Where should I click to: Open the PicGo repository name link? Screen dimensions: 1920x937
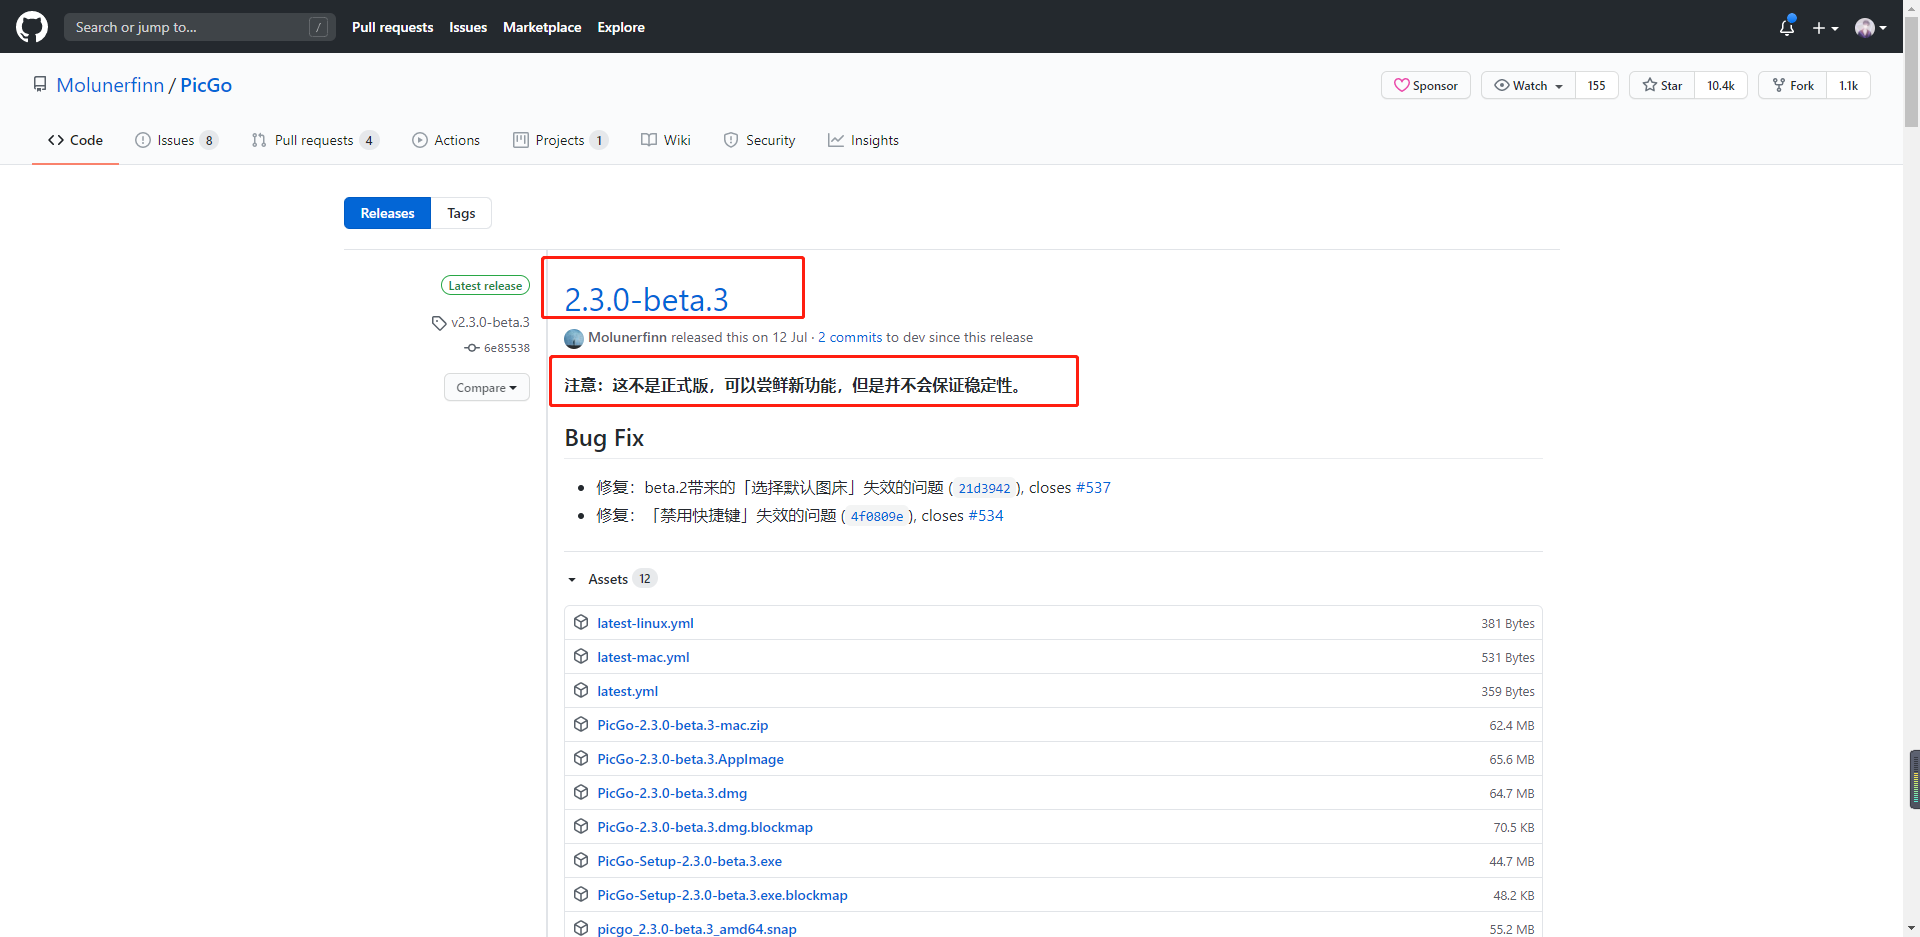(x=206, y=85)
